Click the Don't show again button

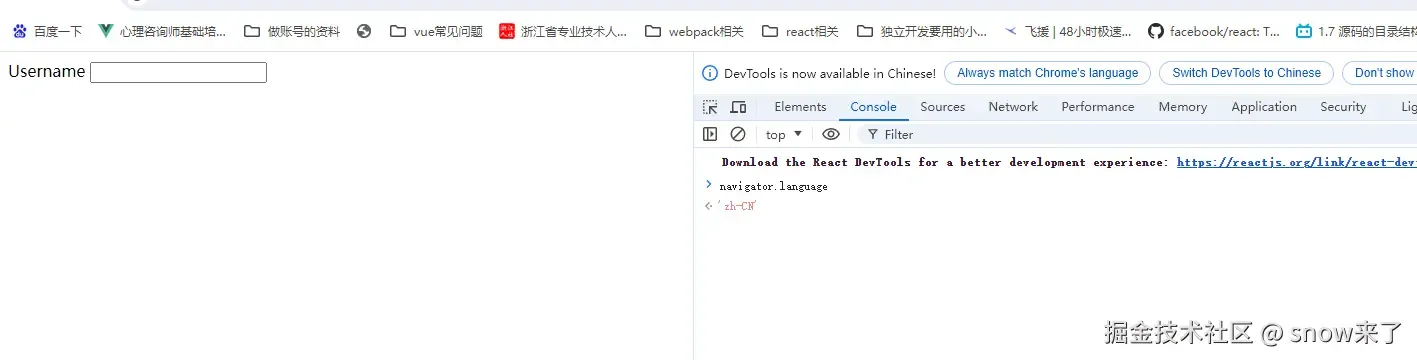(x=1380, y=73)
